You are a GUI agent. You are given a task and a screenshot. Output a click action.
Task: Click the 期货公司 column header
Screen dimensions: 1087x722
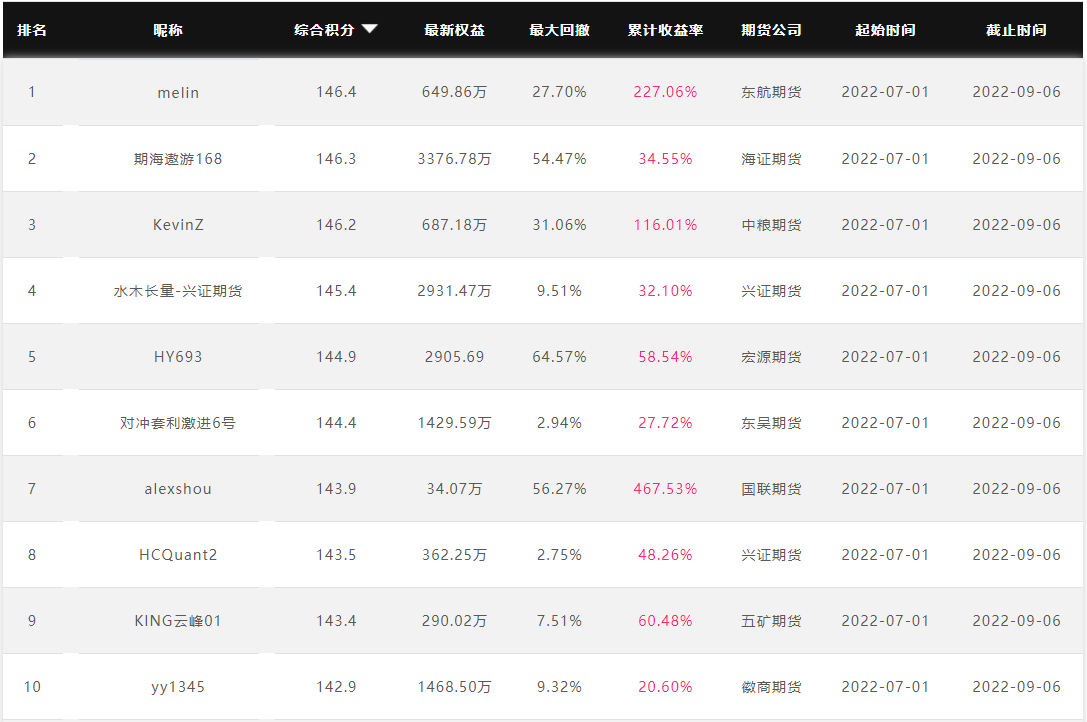point(771,30)
